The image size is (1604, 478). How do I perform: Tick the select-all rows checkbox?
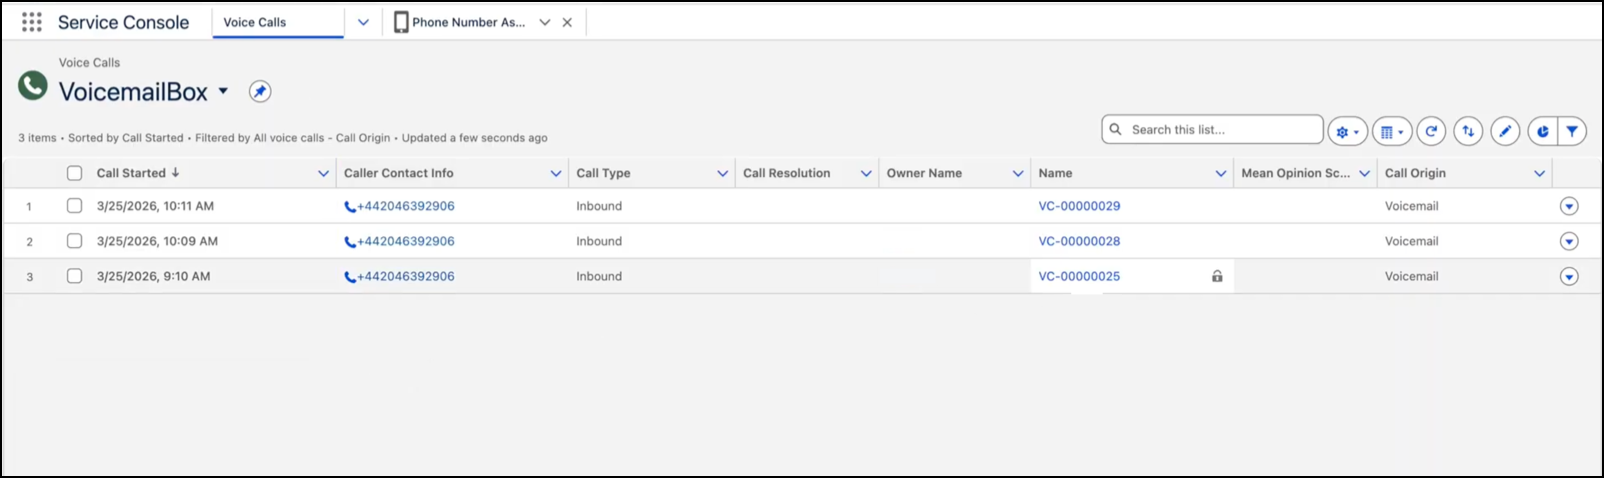coord(74,173)
